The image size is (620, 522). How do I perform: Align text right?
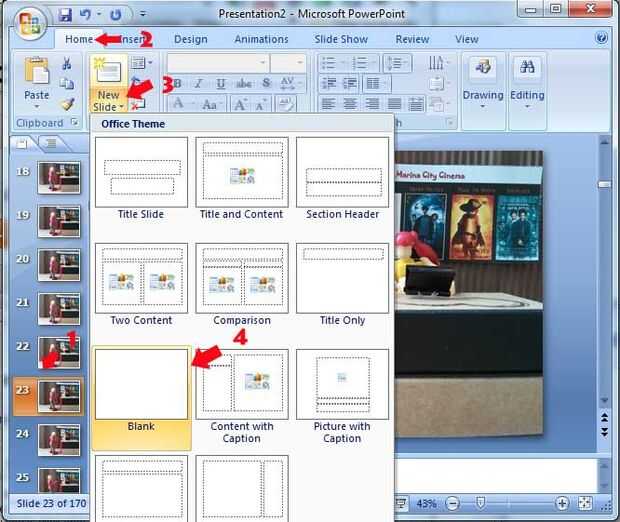tap(372, 104)
